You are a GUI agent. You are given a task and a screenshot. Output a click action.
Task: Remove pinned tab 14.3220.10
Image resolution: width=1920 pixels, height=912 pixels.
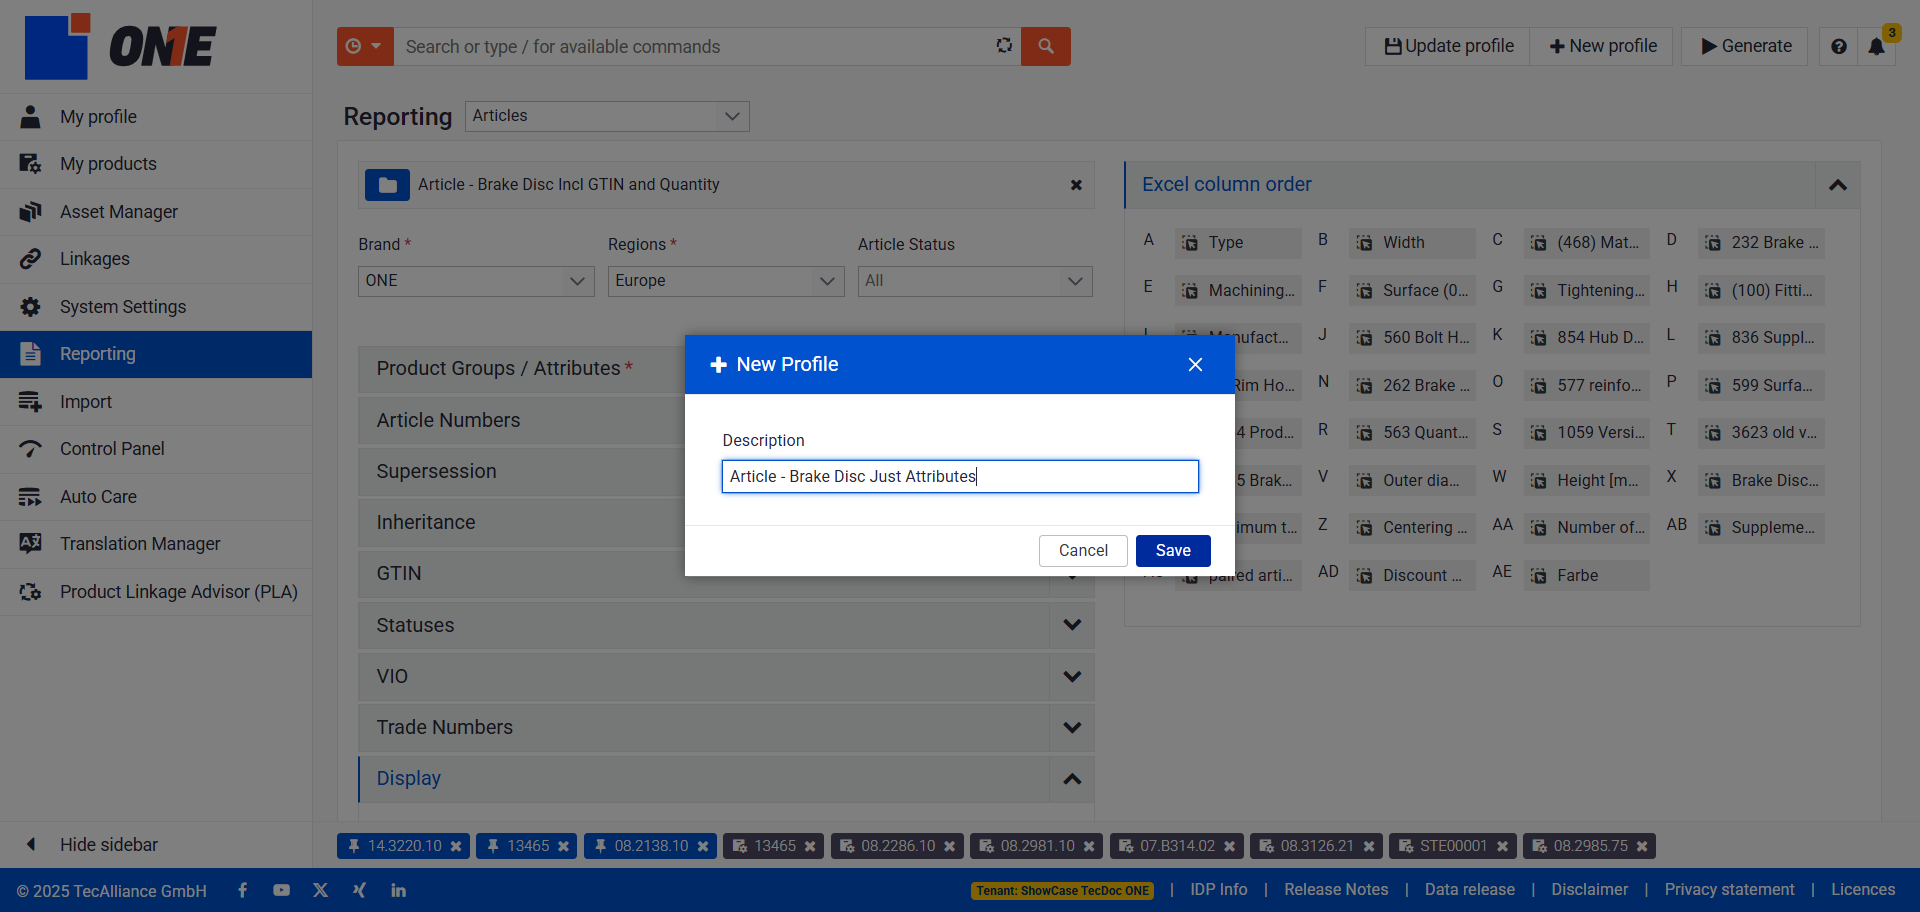tap(456, 846)
